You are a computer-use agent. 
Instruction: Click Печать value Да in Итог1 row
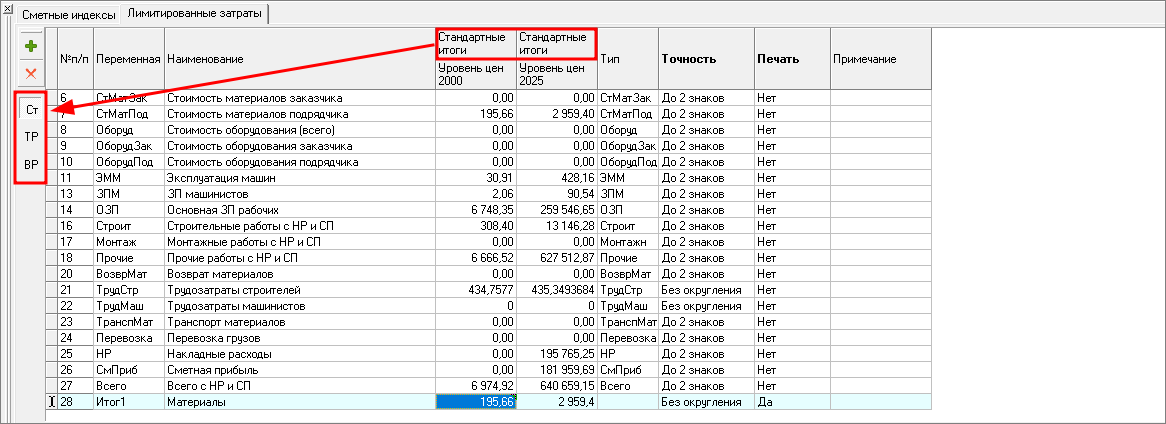791,401
